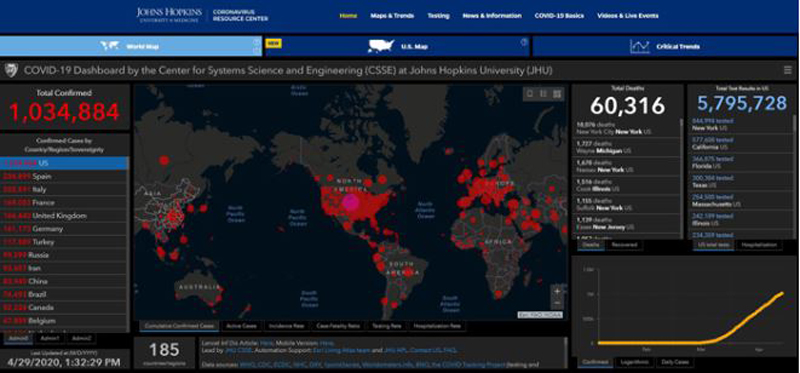Click the U.S. map silhouette icon
This screenshot has width=800, height=373.
tap(381, 46)
